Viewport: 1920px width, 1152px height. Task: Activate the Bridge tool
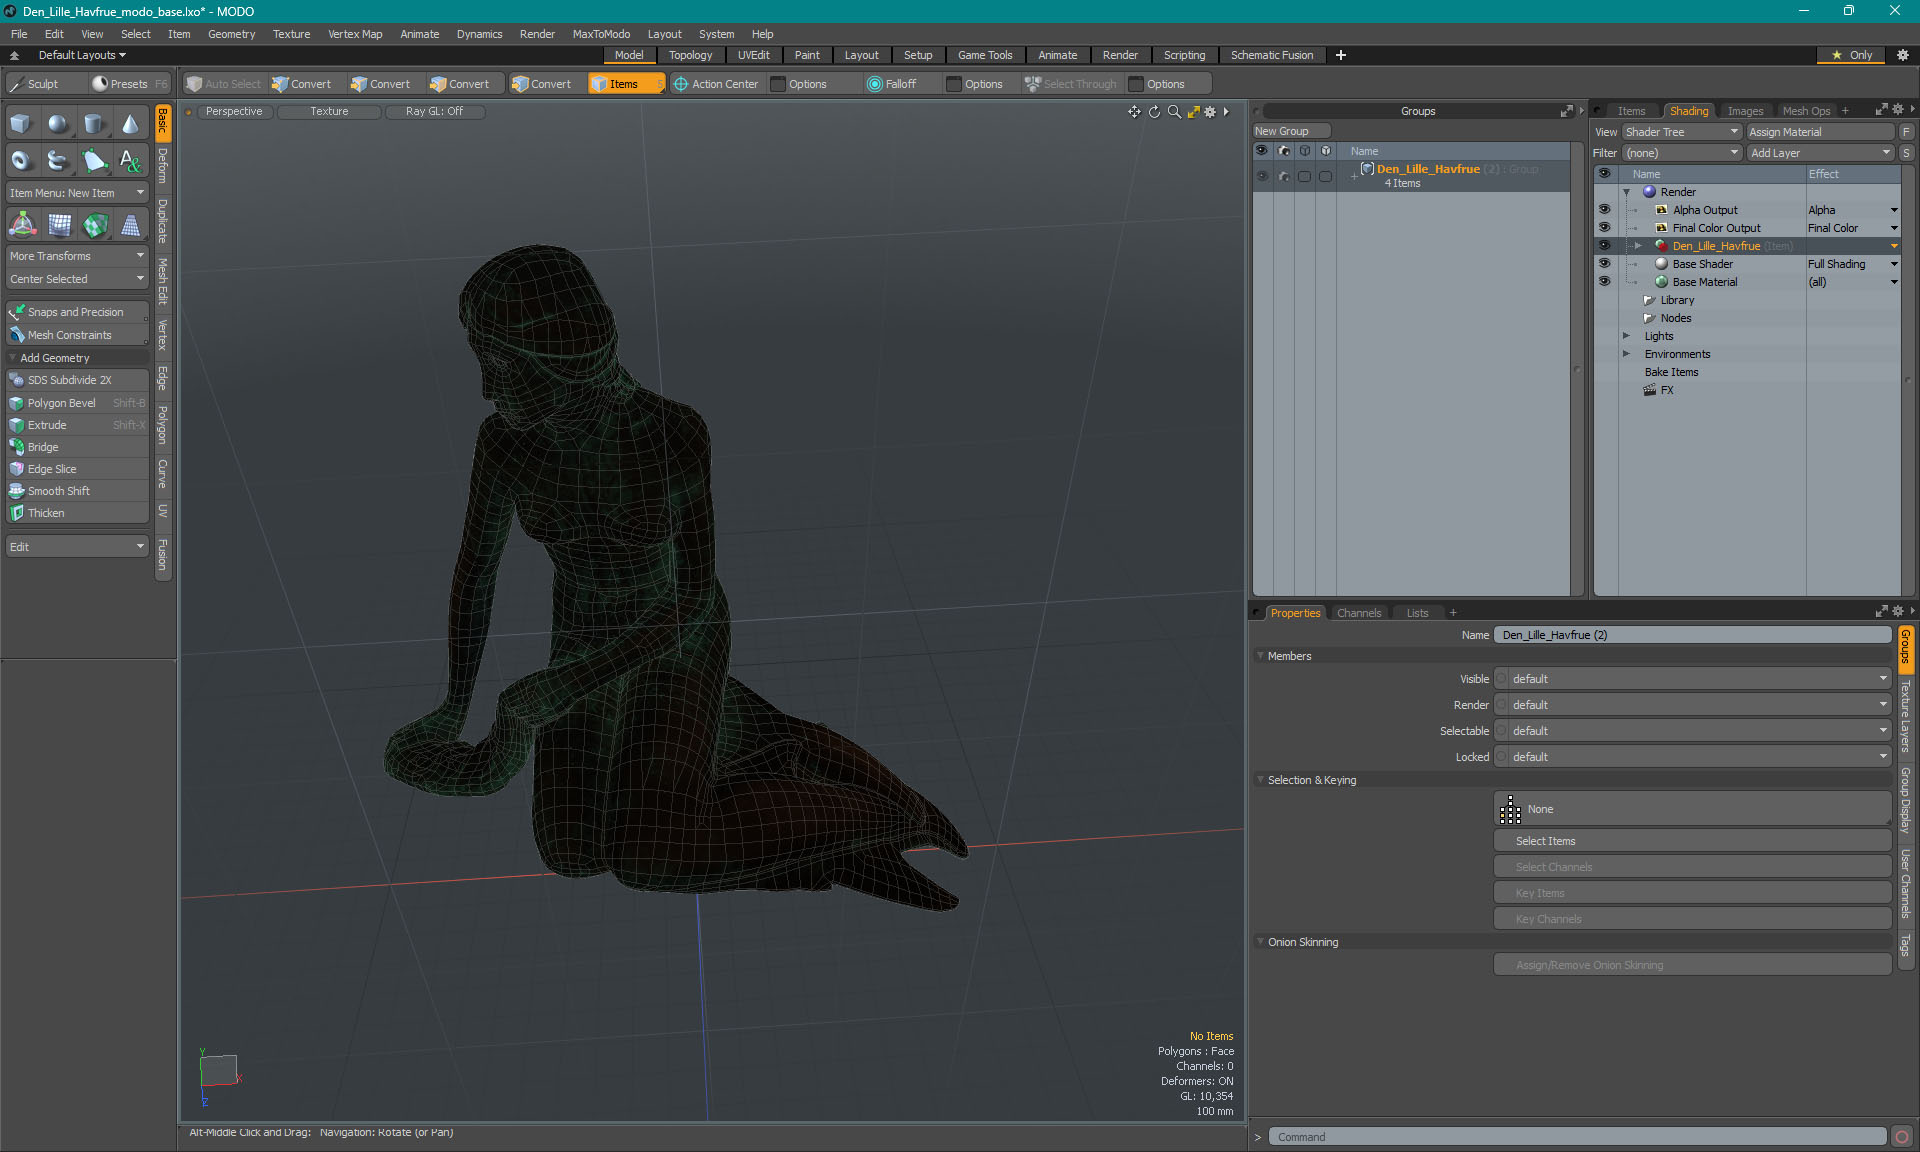pos(77,447)
